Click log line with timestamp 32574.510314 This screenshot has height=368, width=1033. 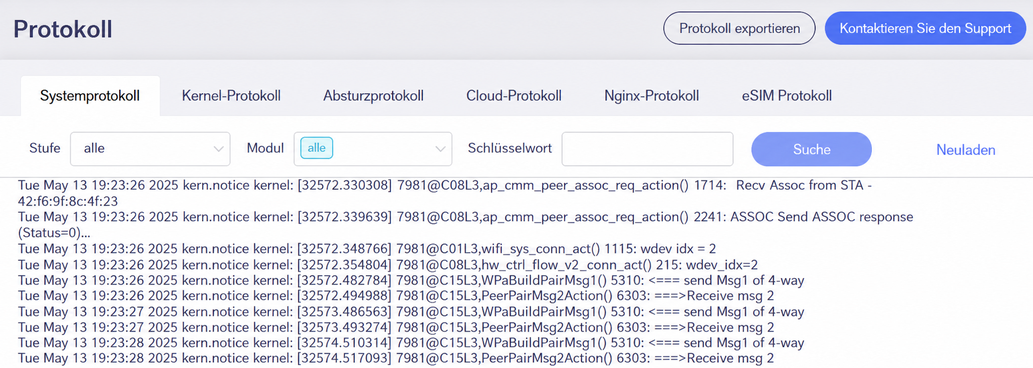coord(411,343)
